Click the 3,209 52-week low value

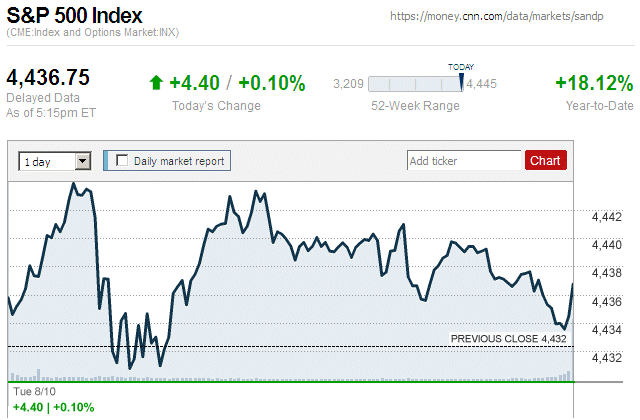click(x=347, y=84)
